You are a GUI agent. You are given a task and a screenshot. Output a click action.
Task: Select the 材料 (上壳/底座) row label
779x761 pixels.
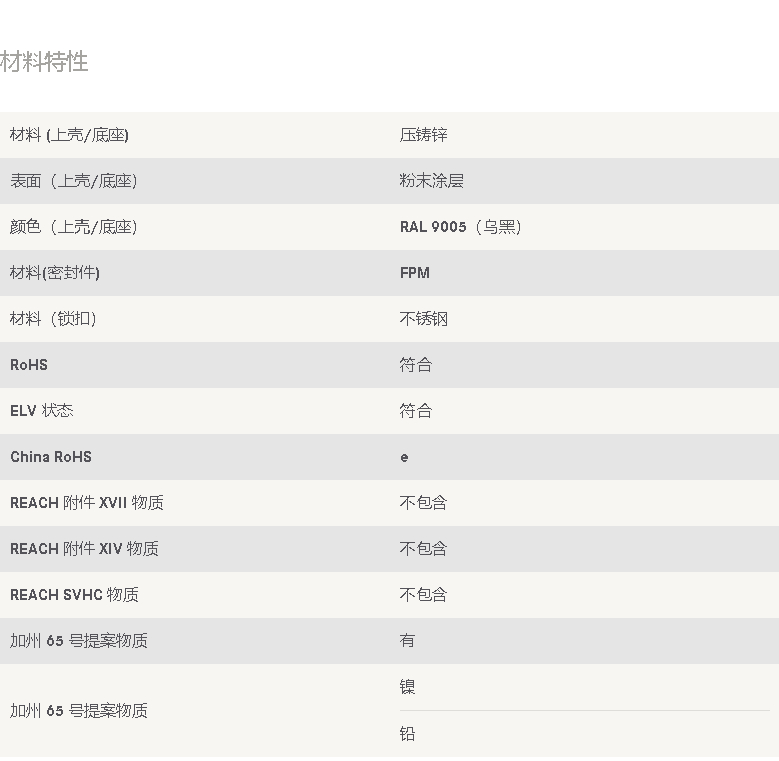[69, 135]
